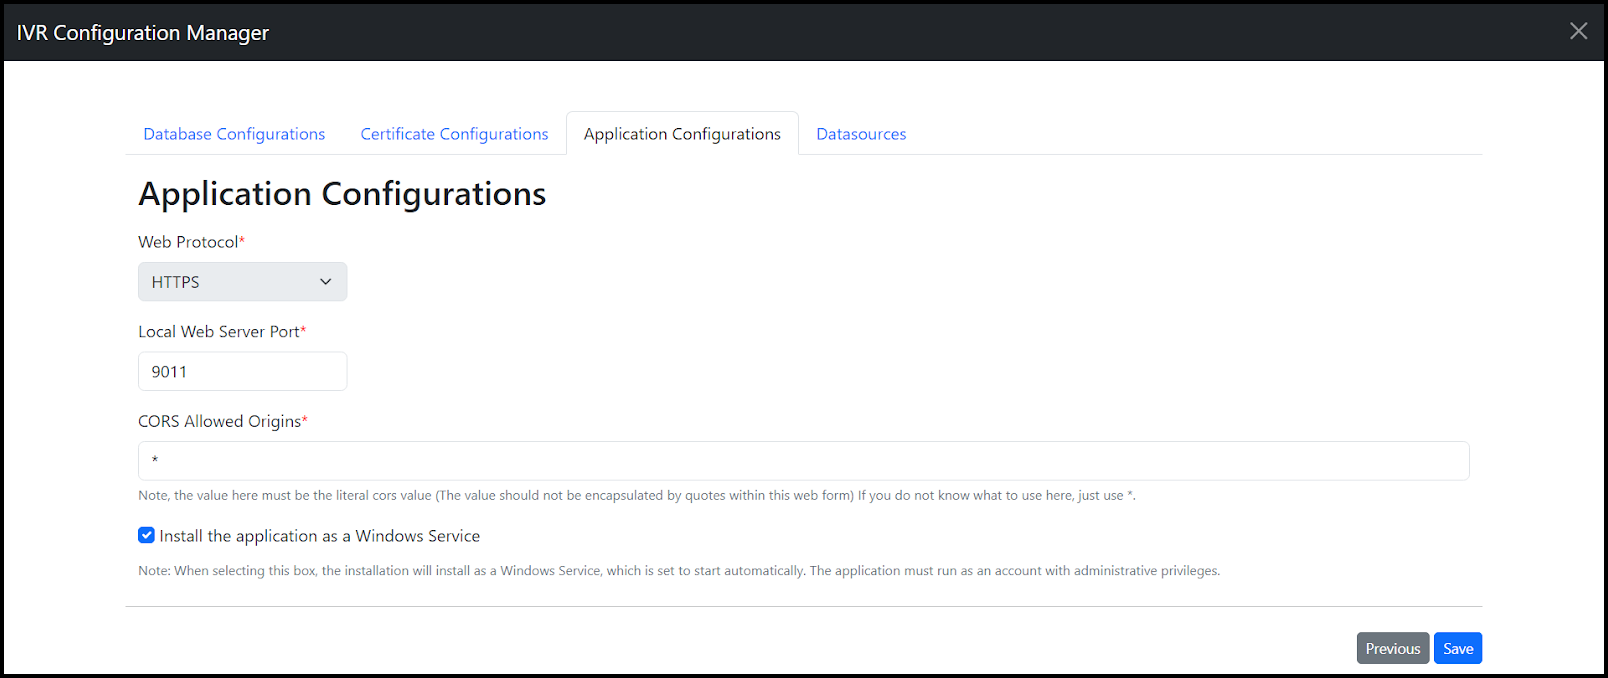Click the chevron arrow in Web Protocol
Screen dimensions: 1608x678
(325, 282)
